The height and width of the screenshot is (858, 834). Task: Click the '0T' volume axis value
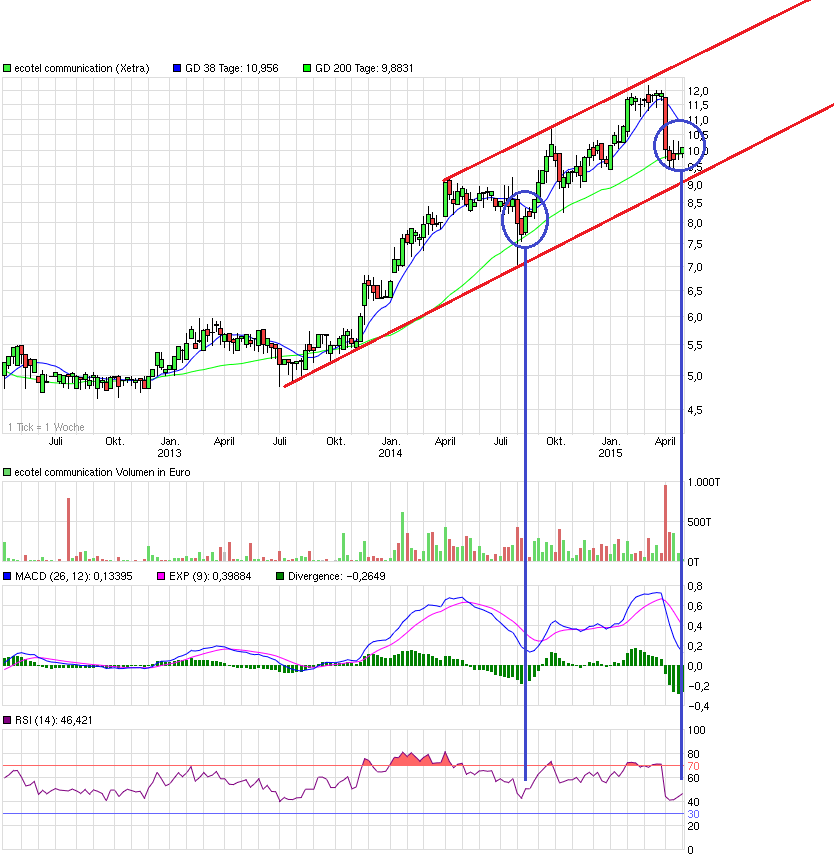pyautogui.click(x=693, y=562)
